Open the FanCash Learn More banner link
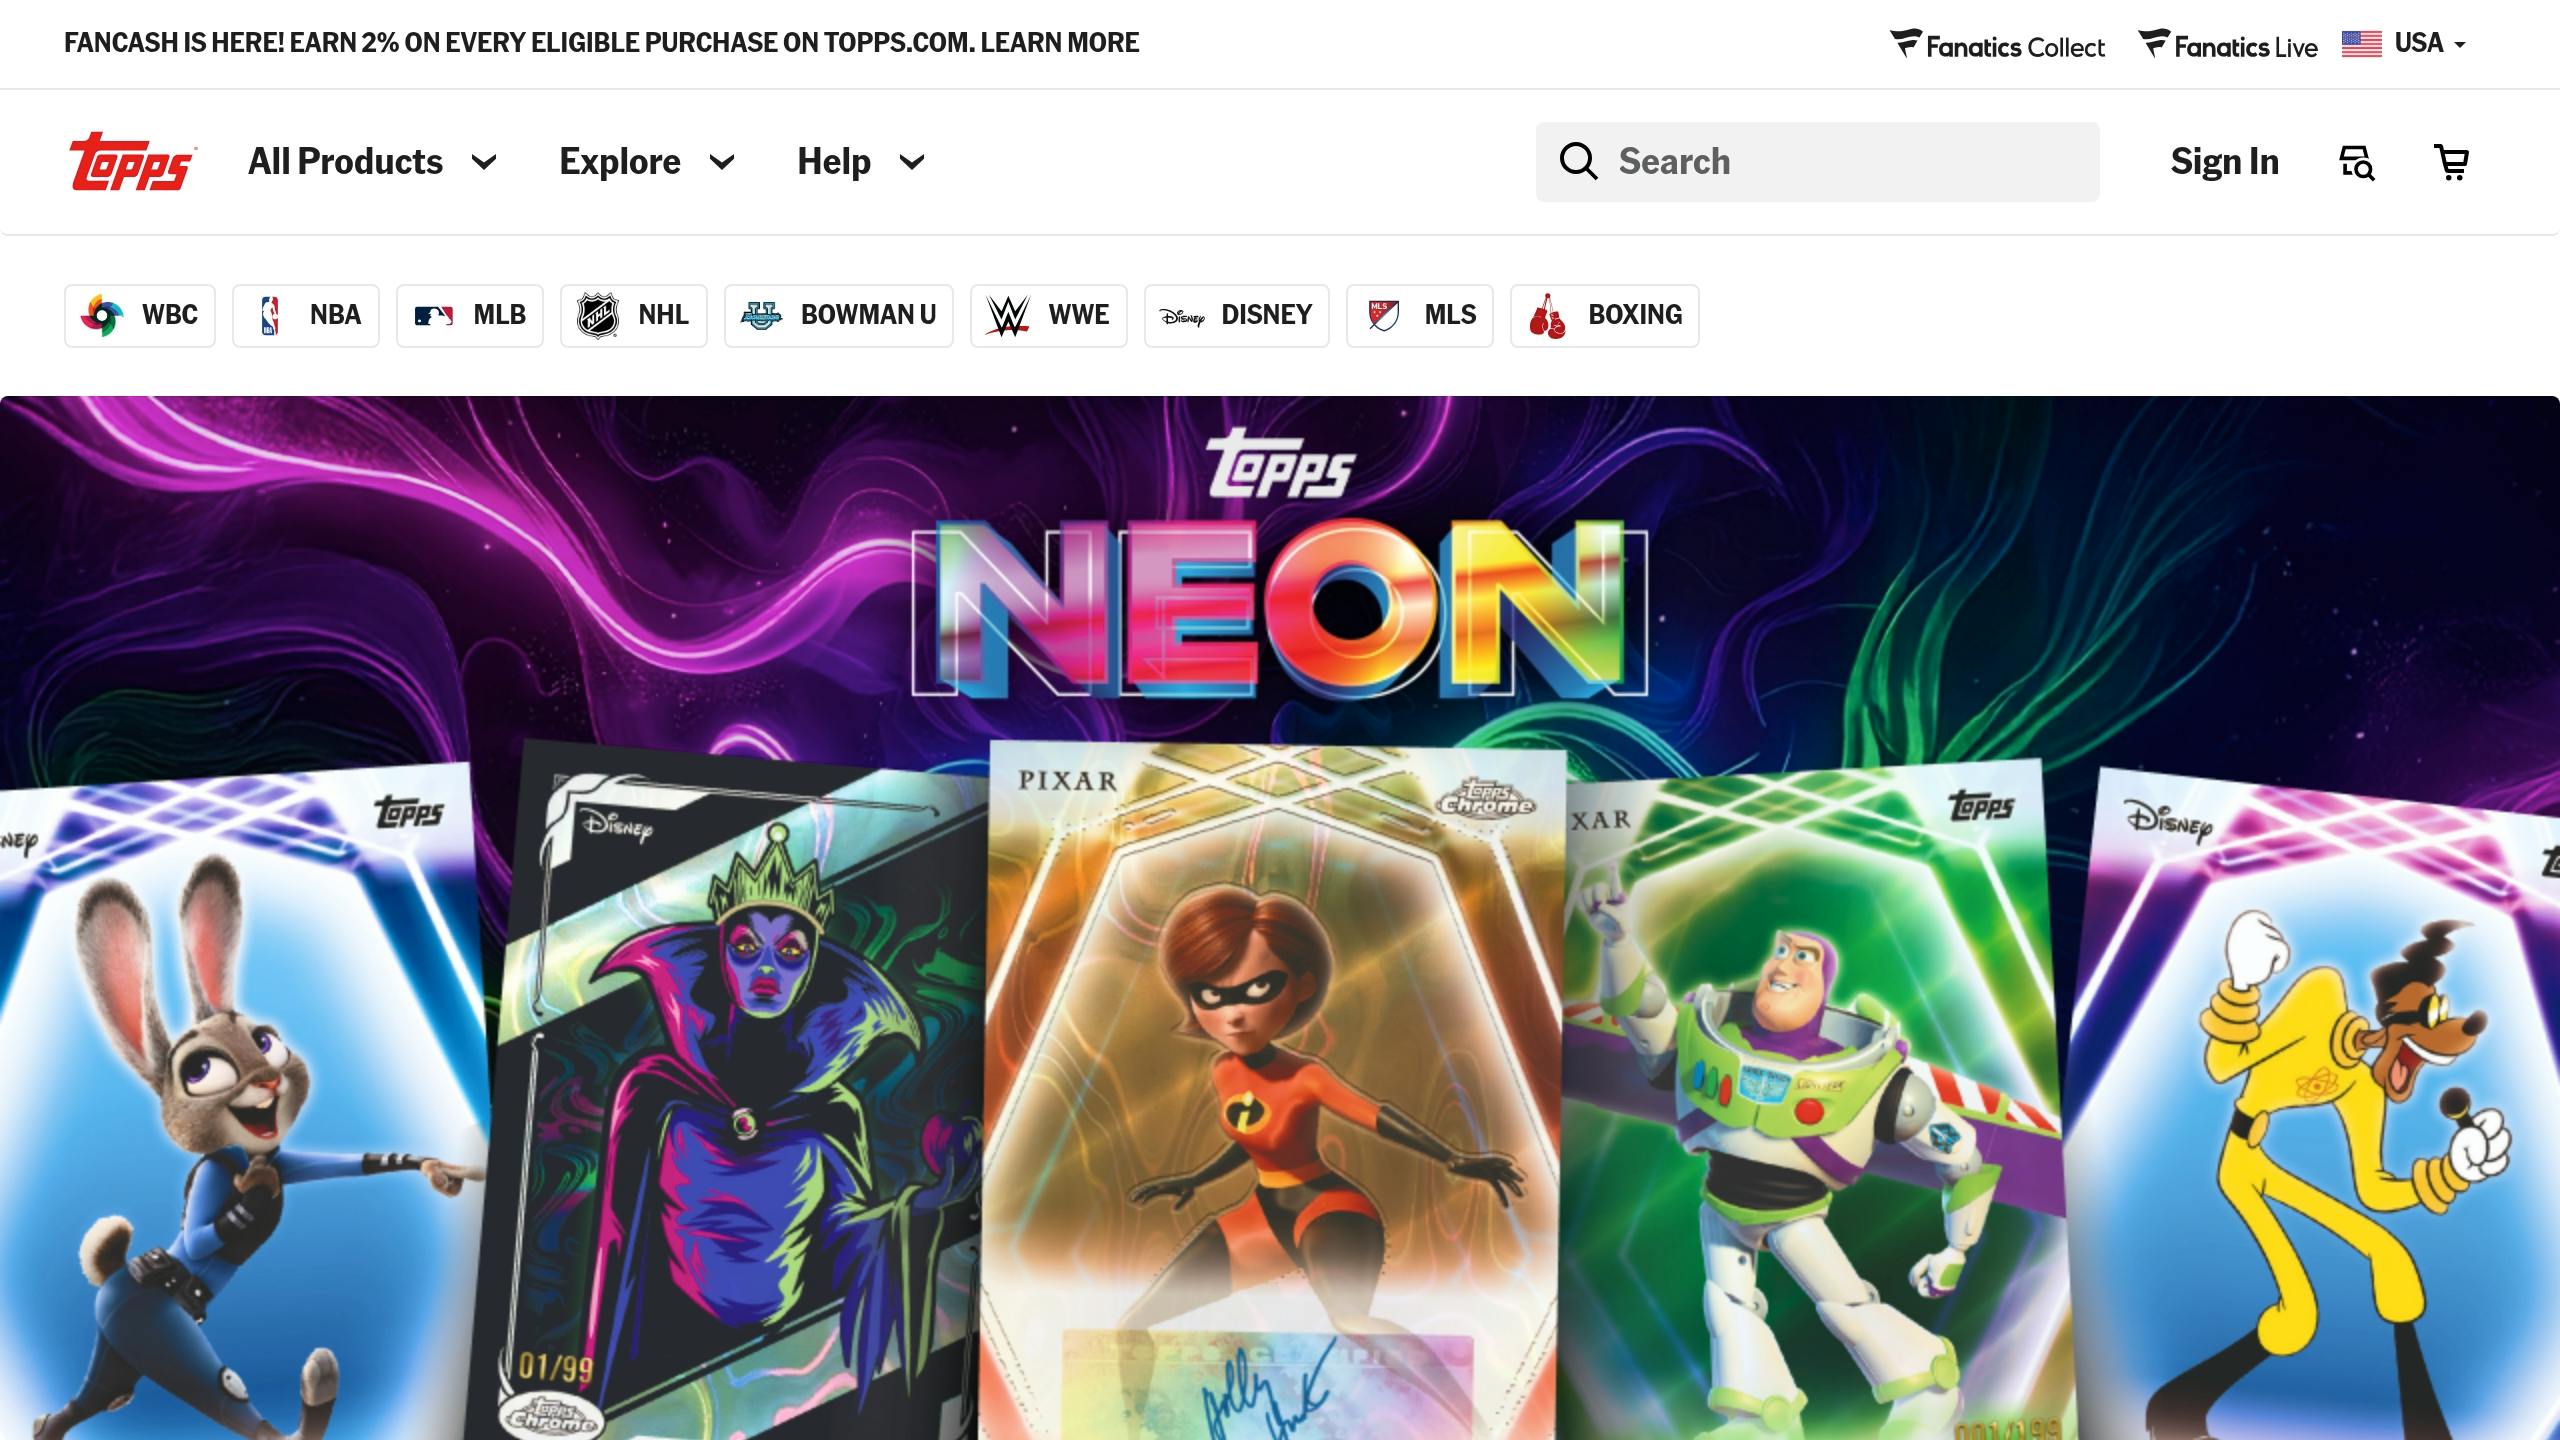Image resolution: width=2560 pixels, height=1440 pixels. pos(1059,43)
